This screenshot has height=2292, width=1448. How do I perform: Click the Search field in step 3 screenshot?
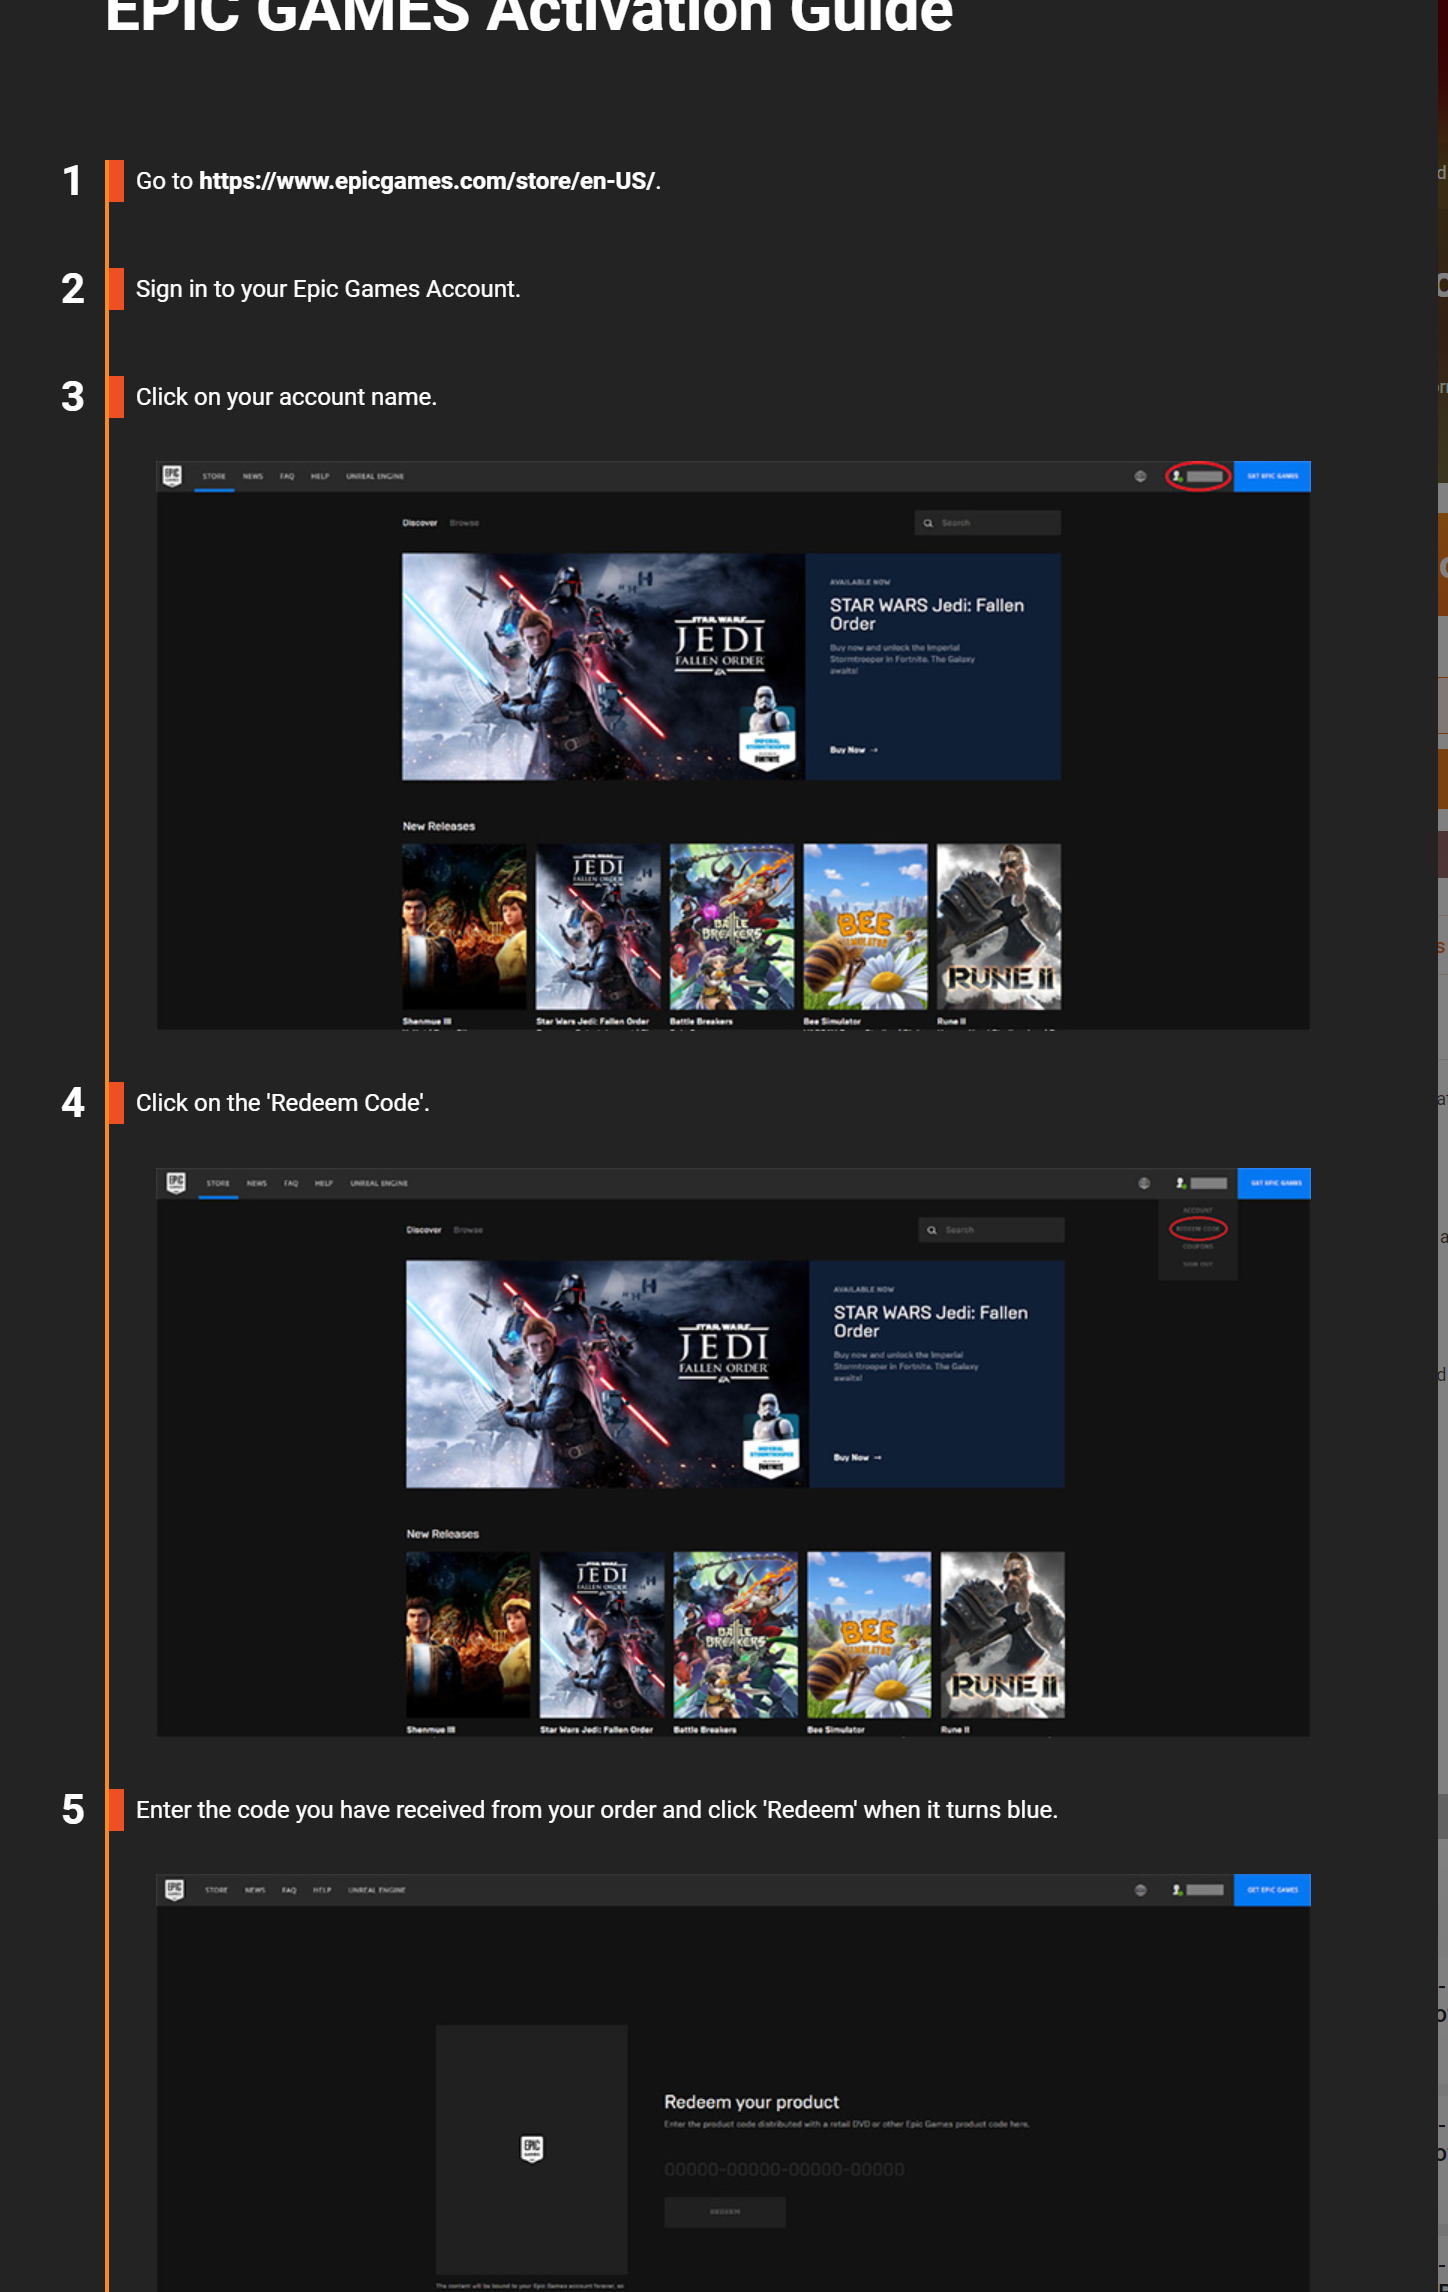click(988, 523)
